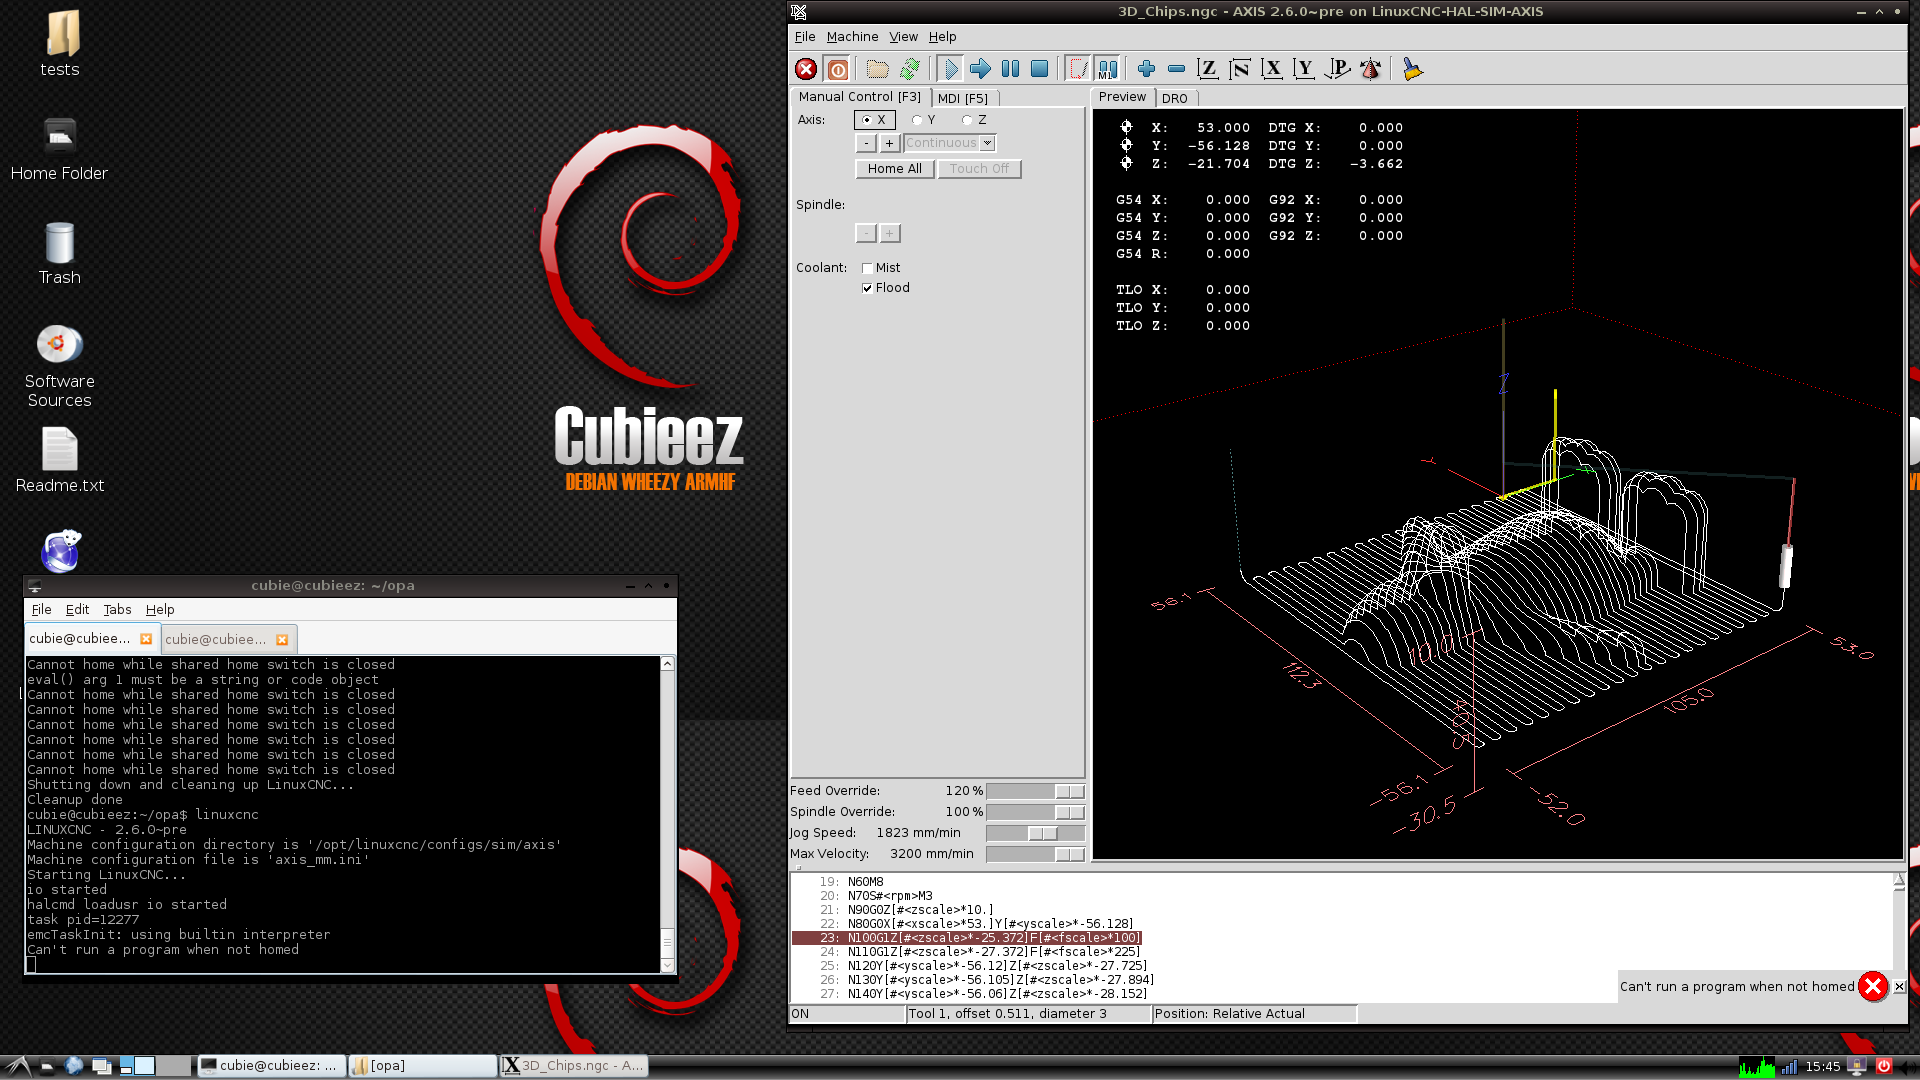Click the Touch Off button
Screen dimensions: 1920x1080
[x=979, y=169]
